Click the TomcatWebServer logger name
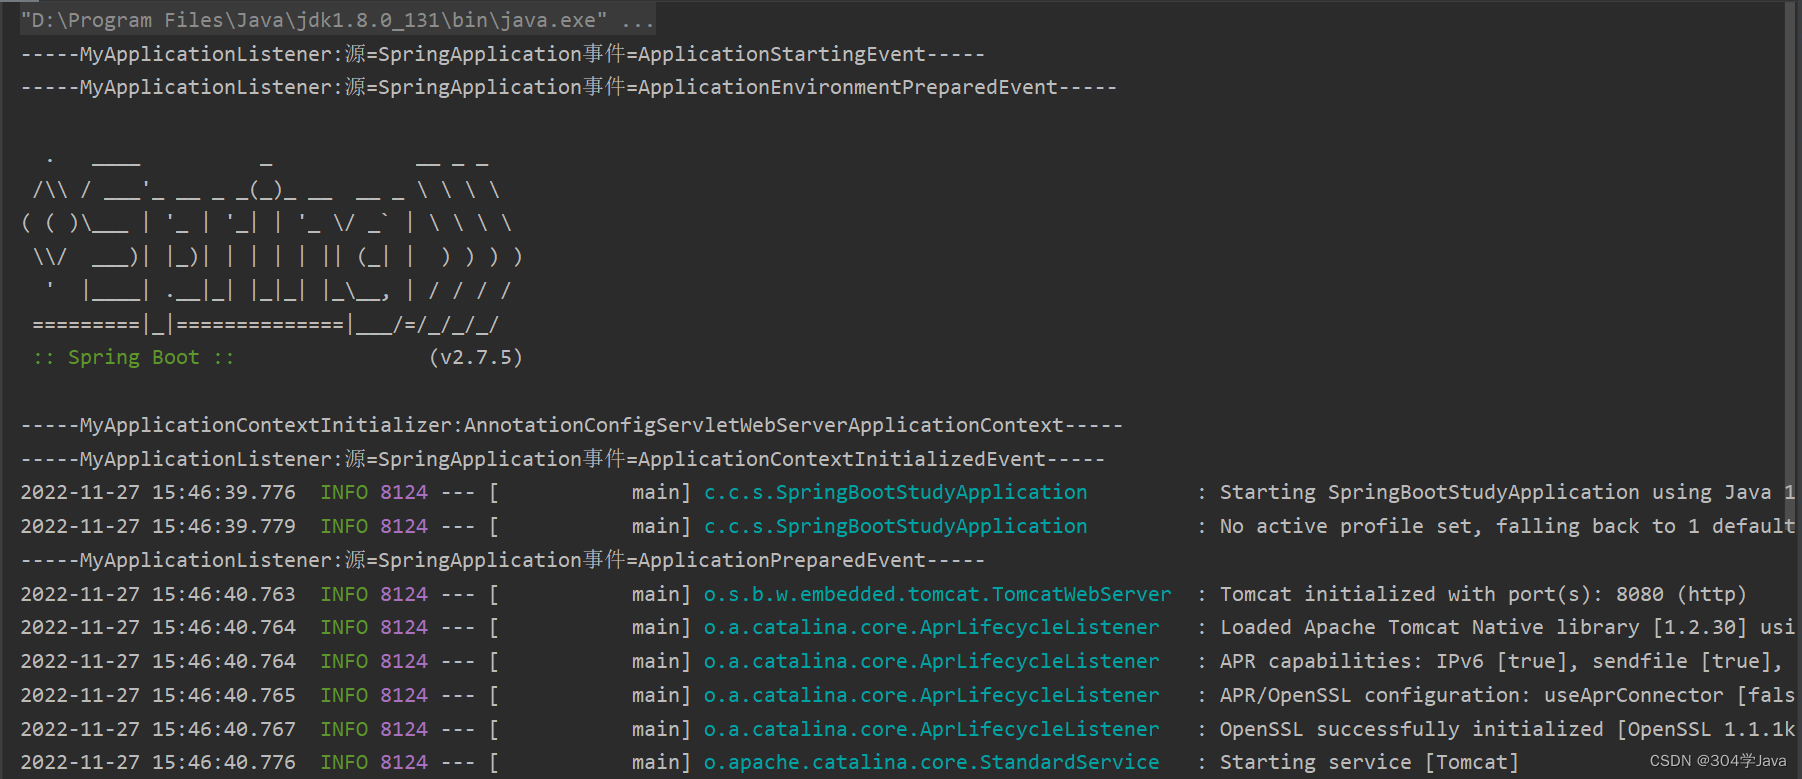The image size is (1802, 779). tap(937, 594)
